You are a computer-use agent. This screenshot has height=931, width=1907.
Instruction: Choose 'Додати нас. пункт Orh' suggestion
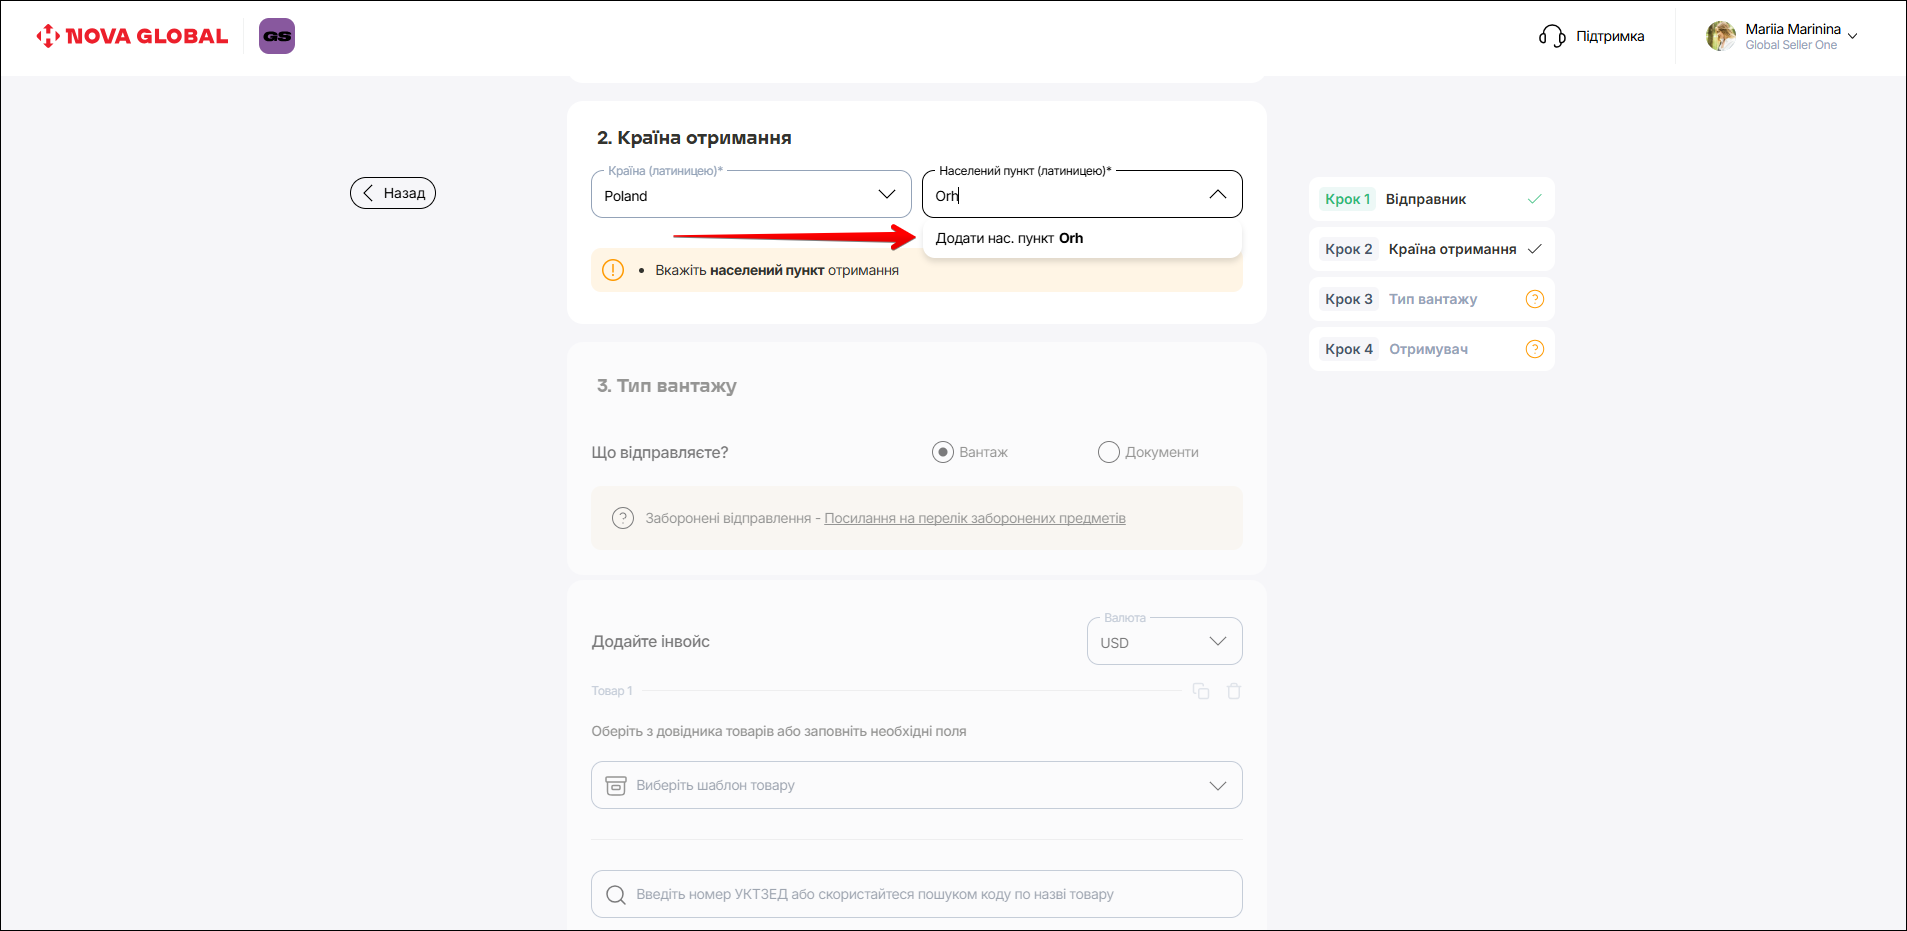point(1009,238)
